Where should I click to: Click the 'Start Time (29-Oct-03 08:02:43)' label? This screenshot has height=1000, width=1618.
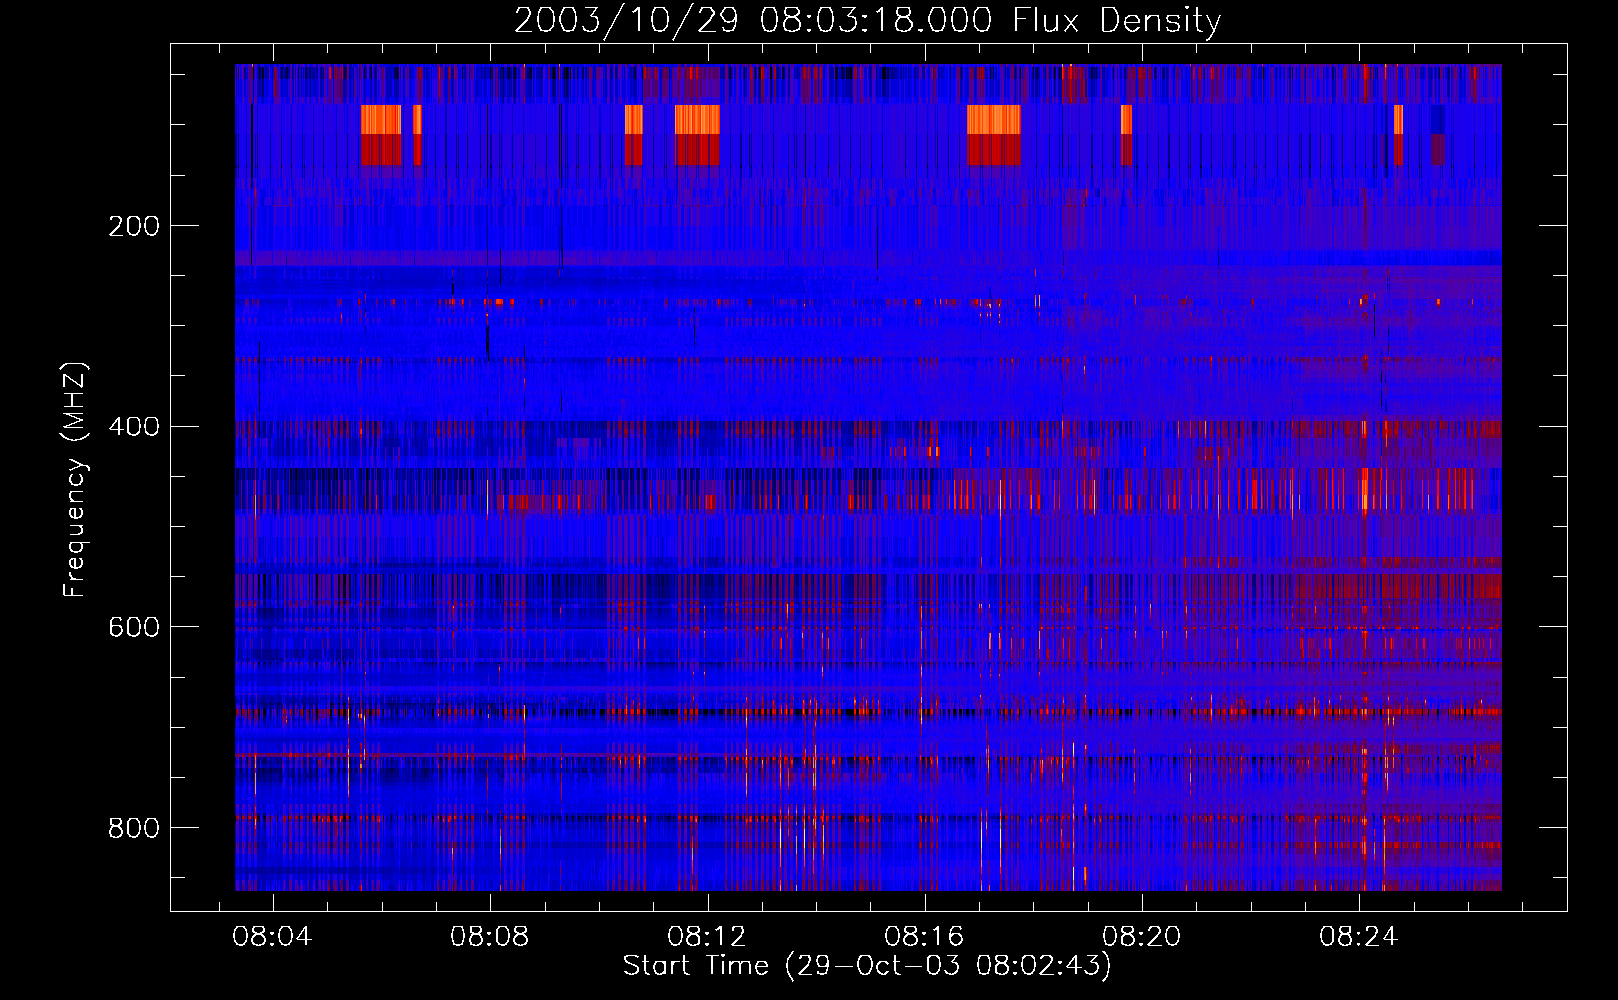point(867,966)
